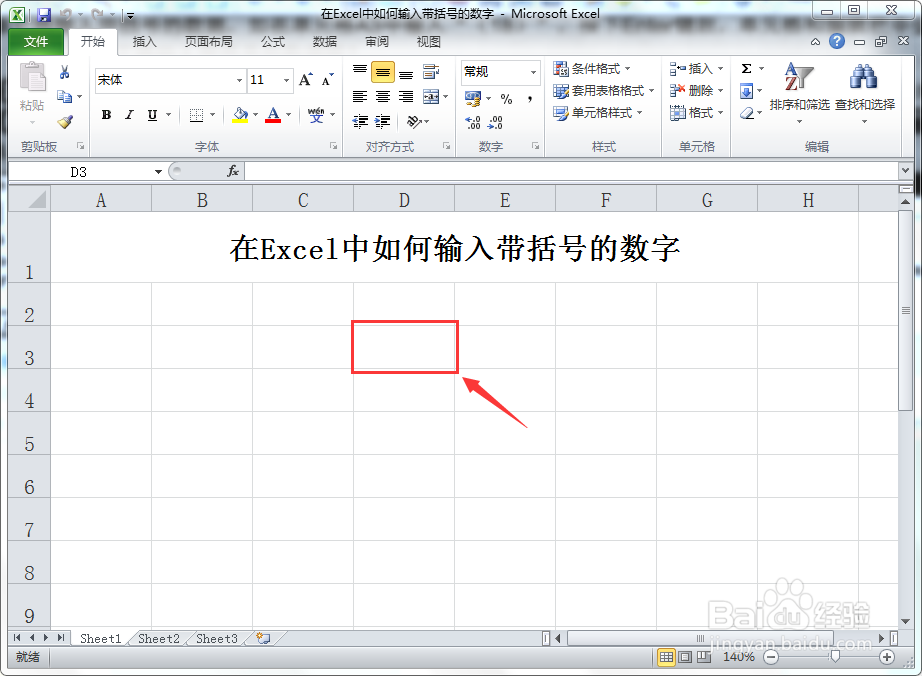Switch to the 公式 Formulas tab
Image resolution: width=922 pixels, height=676 pixels.
coord(273,42)
